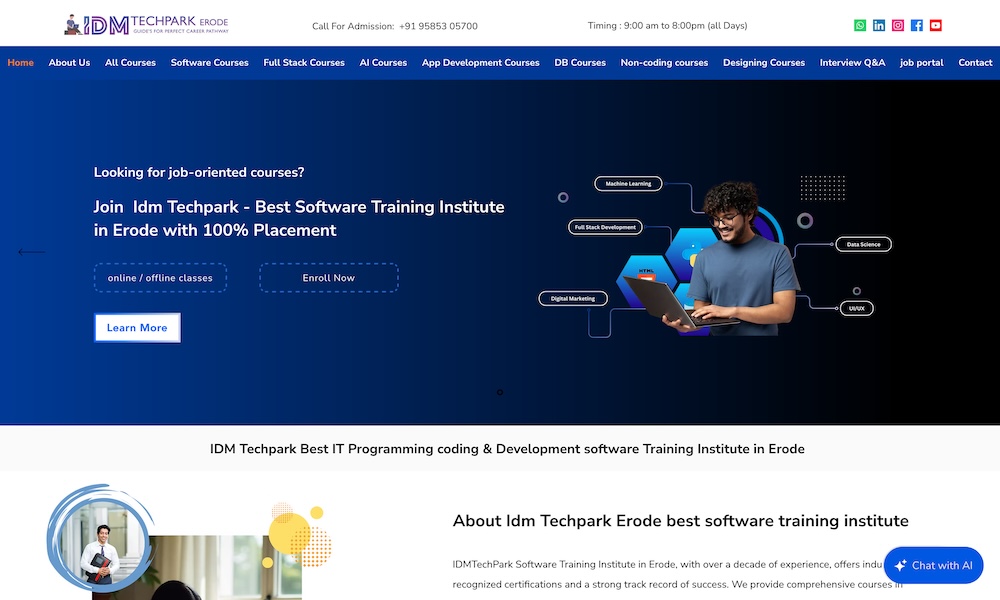Open the All Courses dropdown
This screenshot has height=600, width=1000.
coord(130,62)
